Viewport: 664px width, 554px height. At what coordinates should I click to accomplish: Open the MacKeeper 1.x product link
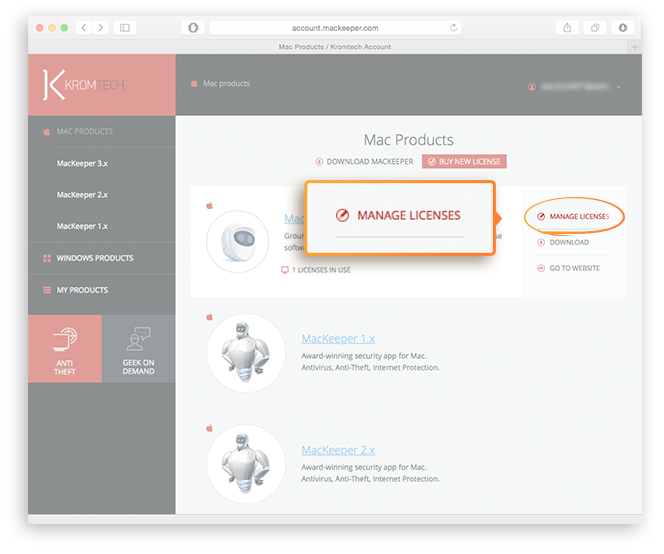[x=338, y=339]
